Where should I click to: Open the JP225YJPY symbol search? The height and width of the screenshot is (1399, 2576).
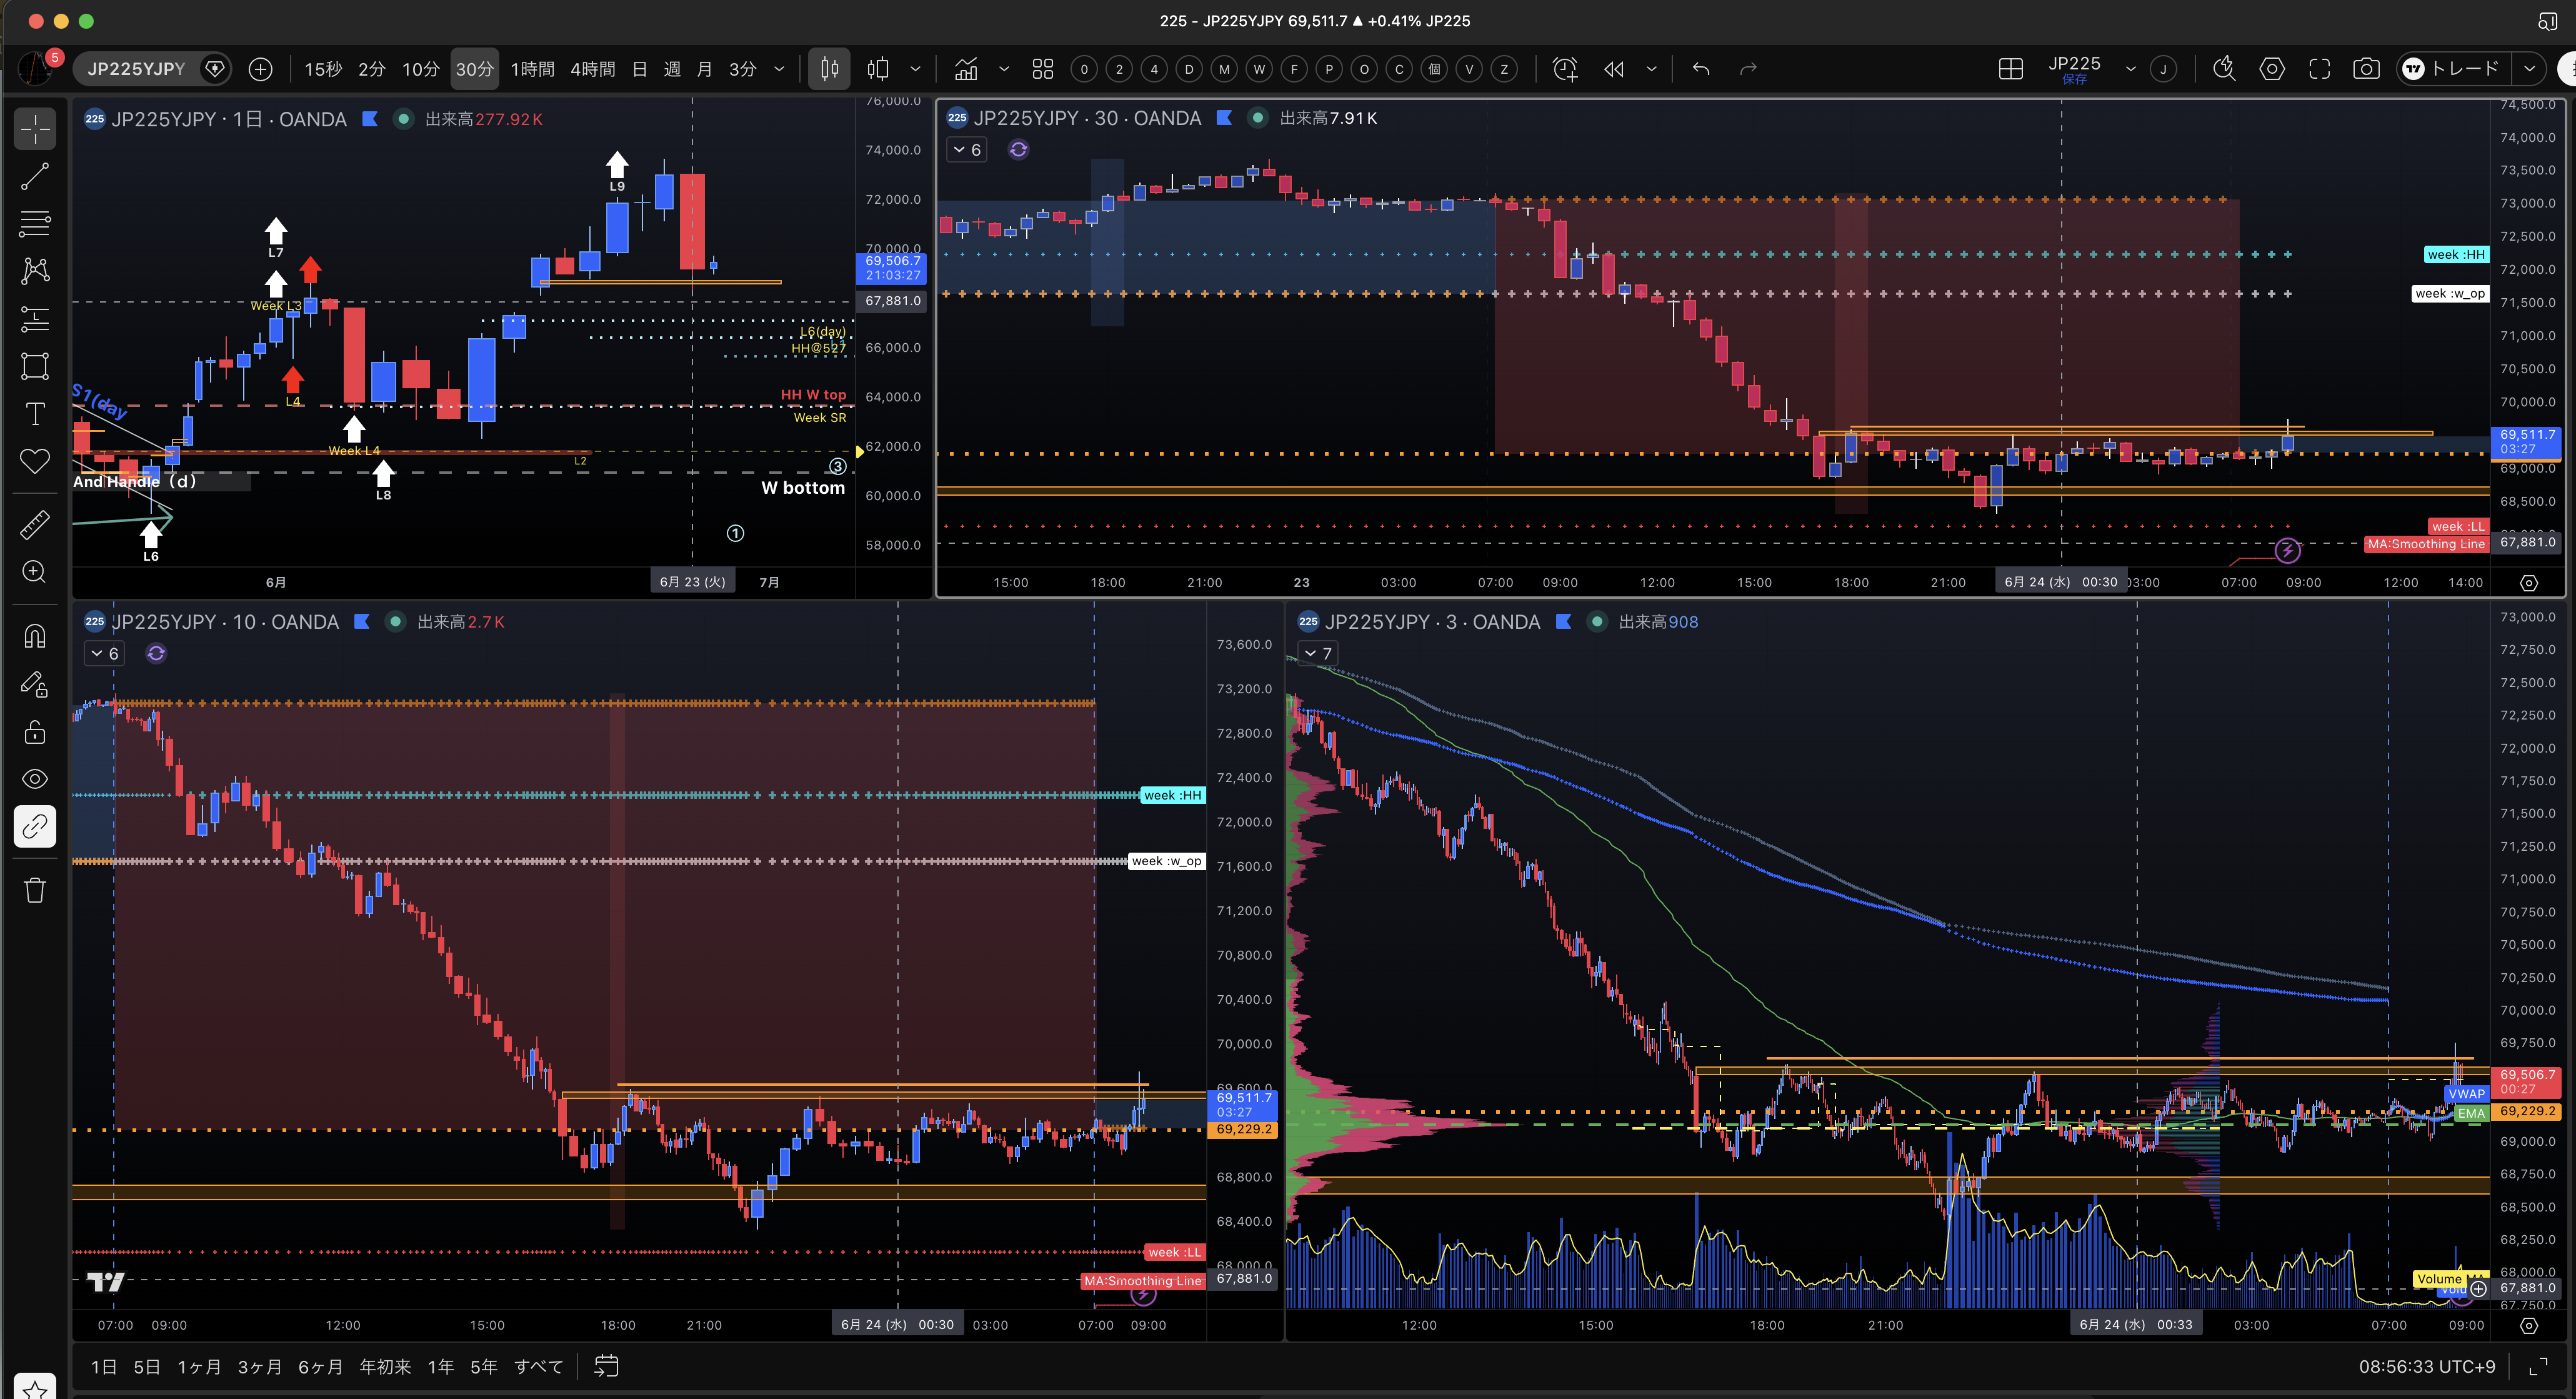pyautogui.click(x=136, y=69)
